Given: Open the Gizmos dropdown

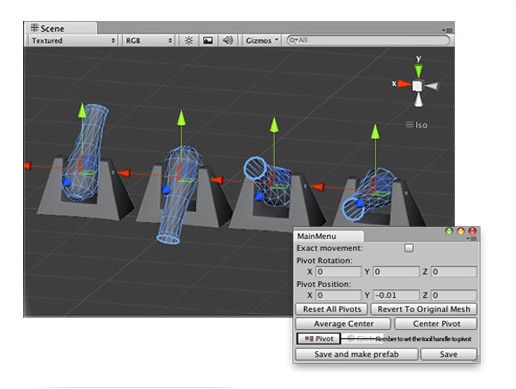Looking at the screenshot, I should (262, 40).
